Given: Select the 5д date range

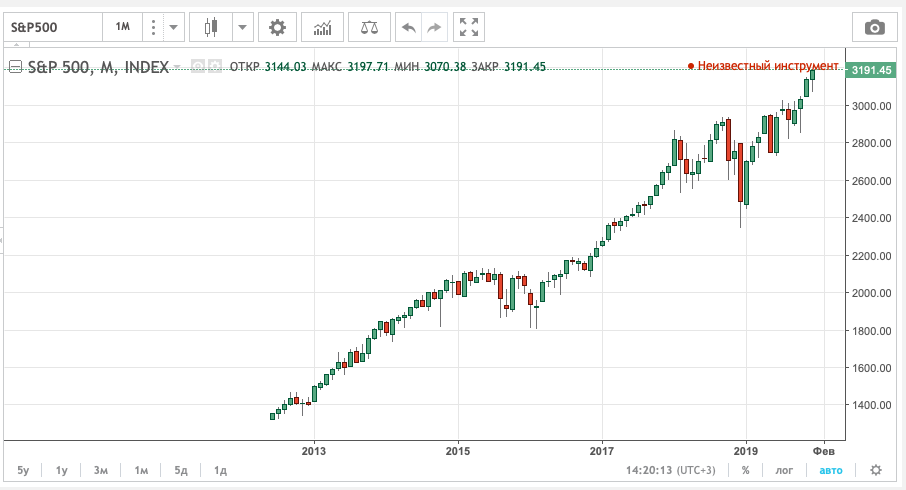Looking at the screenshot, I should coord(181,470).
